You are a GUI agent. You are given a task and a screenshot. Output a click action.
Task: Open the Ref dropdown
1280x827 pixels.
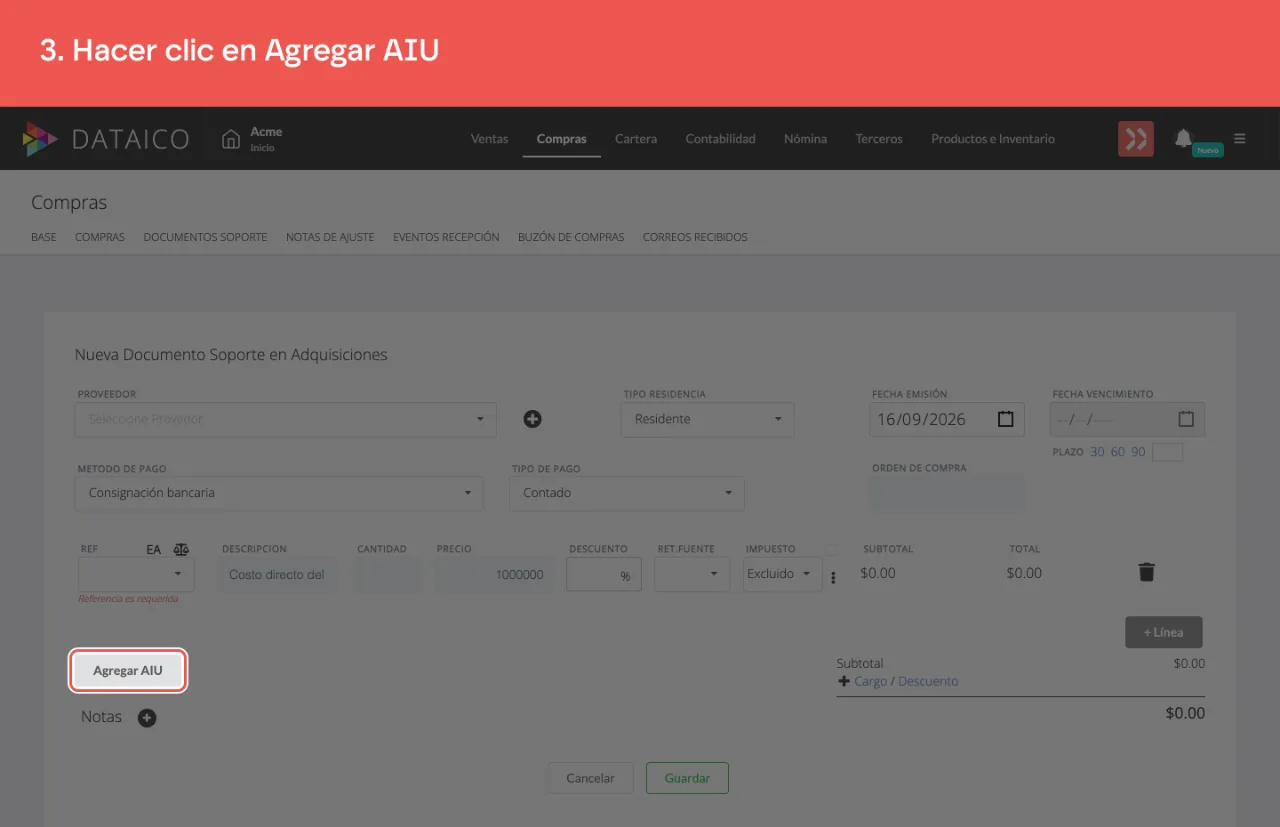pyautogui.click(x=136, y=574)
